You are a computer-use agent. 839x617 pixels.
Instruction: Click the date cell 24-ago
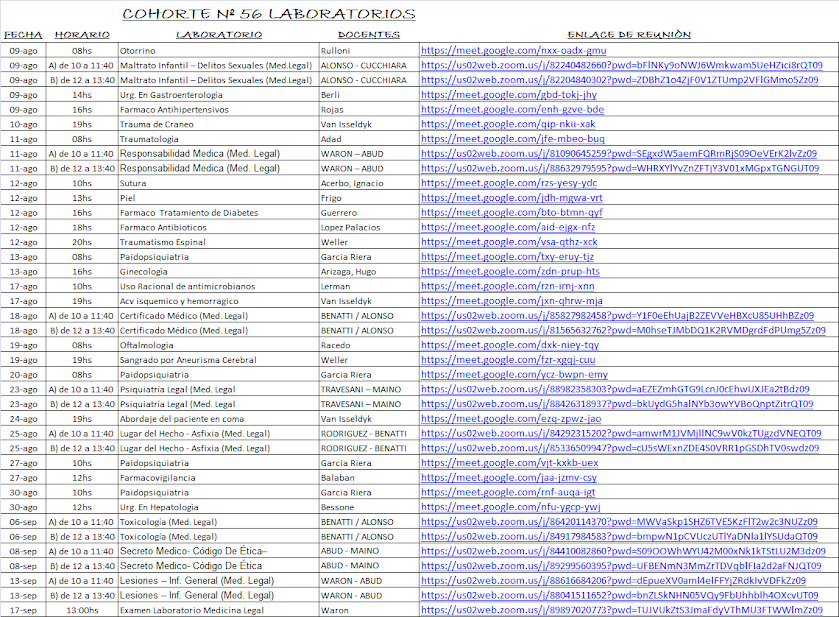[24, 418]
